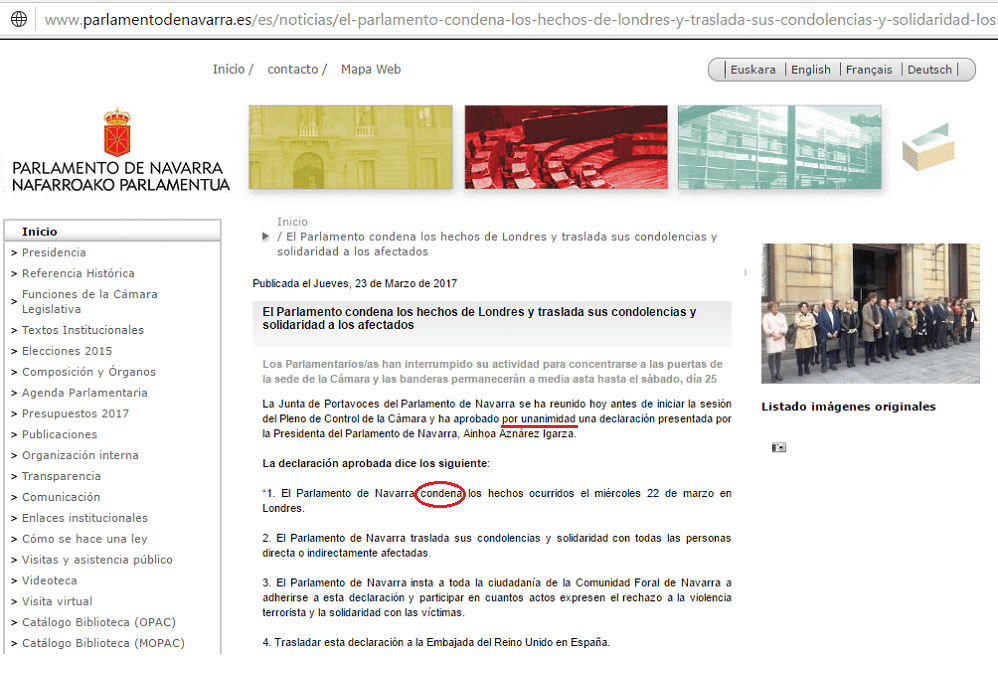The width and height of the screenshot is (998, 675).
Task: Open the parliamentarians group photo
Action: (x=870, y=313)
